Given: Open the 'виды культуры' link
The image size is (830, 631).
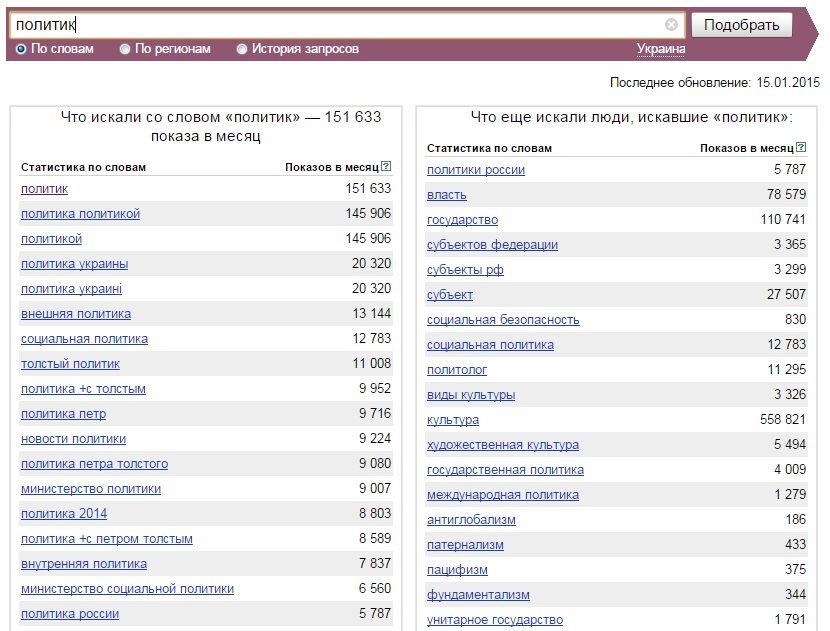Looking at the screenshot, I should coord(471,395).
